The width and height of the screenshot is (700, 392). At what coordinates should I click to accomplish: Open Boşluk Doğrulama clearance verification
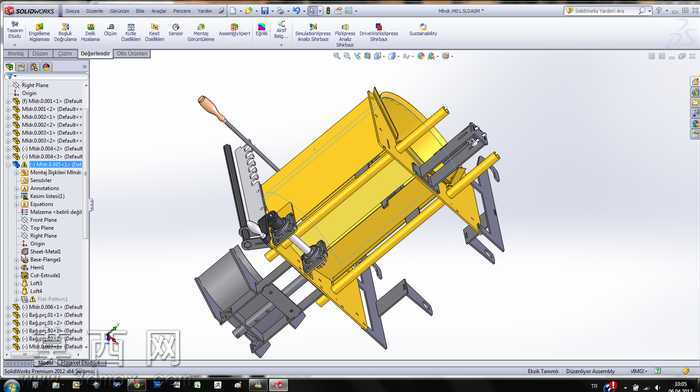pyautogui.click(x=65, y=33)
